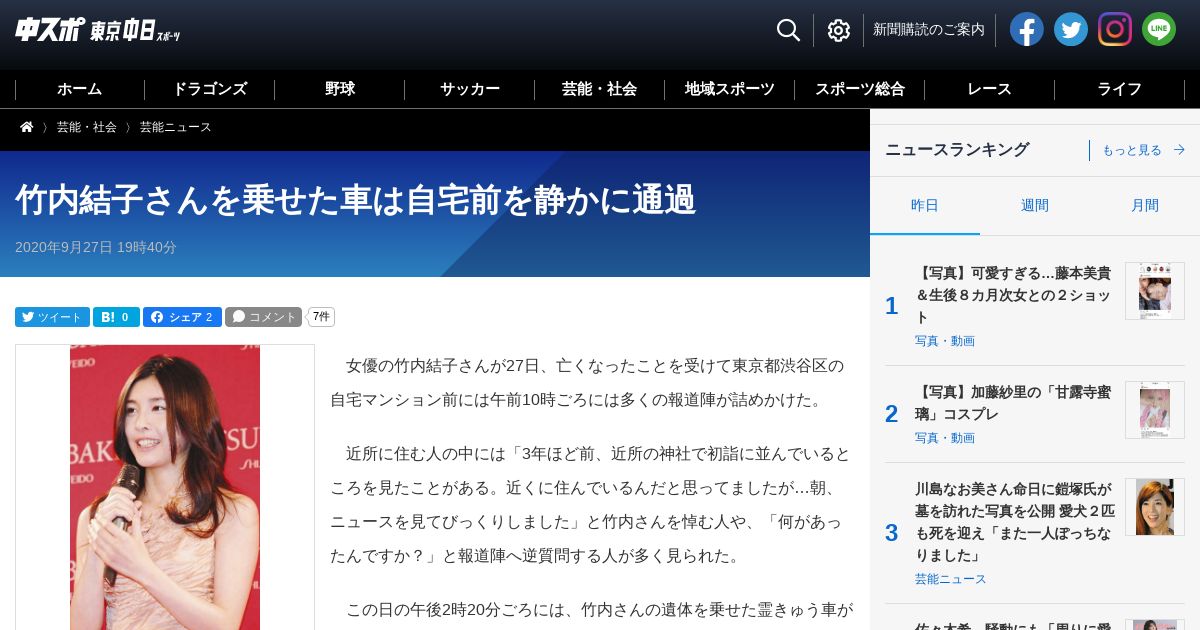The height and width of the screenshot is (630, 1200).
Task: Click もっと見る in the news ranking
Action: click(x=1144, y=150)
